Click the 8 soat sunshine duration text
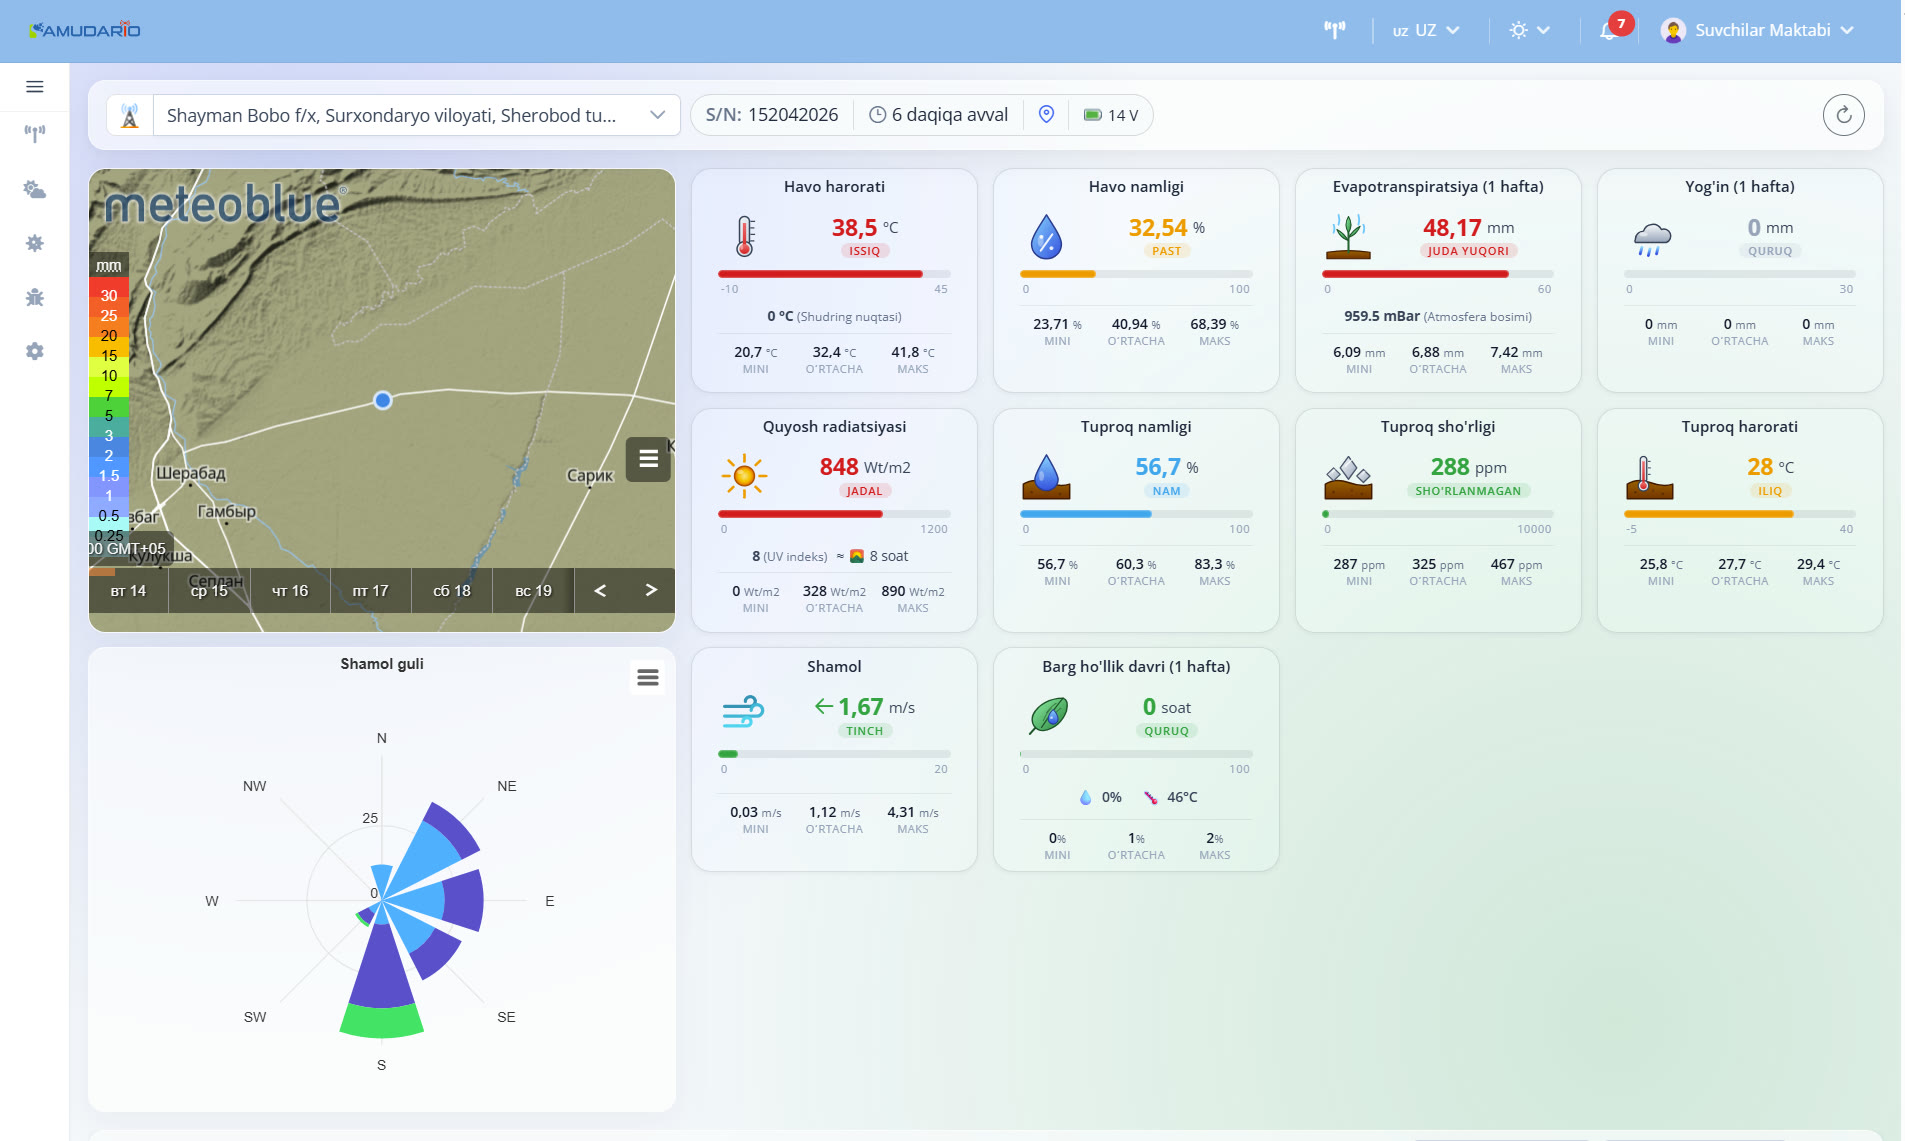 888,556
